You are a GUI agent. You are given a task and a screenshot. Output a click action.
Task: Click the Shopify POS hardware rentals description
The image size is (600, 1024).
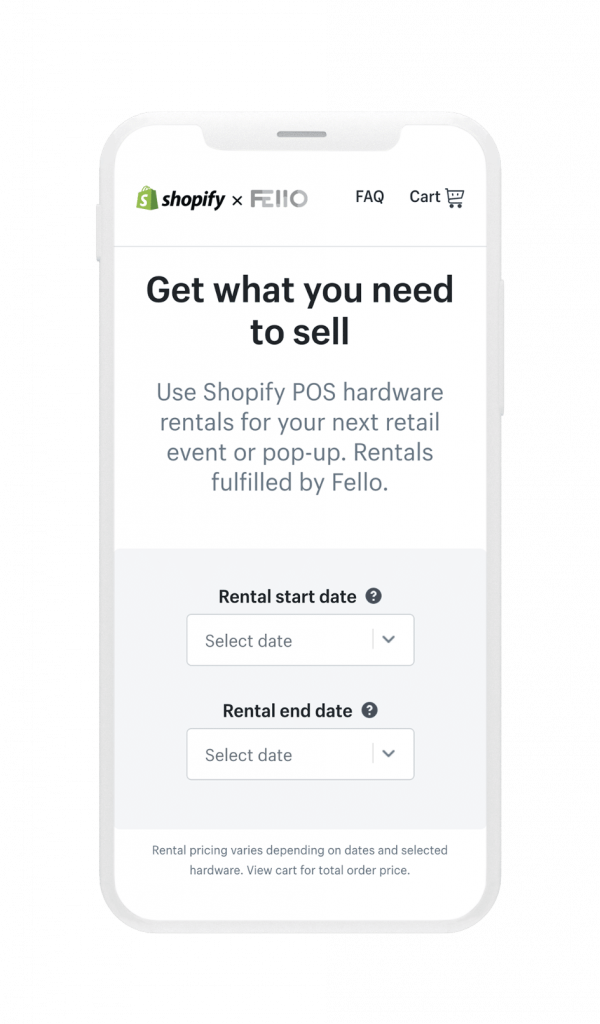(300, 436)
